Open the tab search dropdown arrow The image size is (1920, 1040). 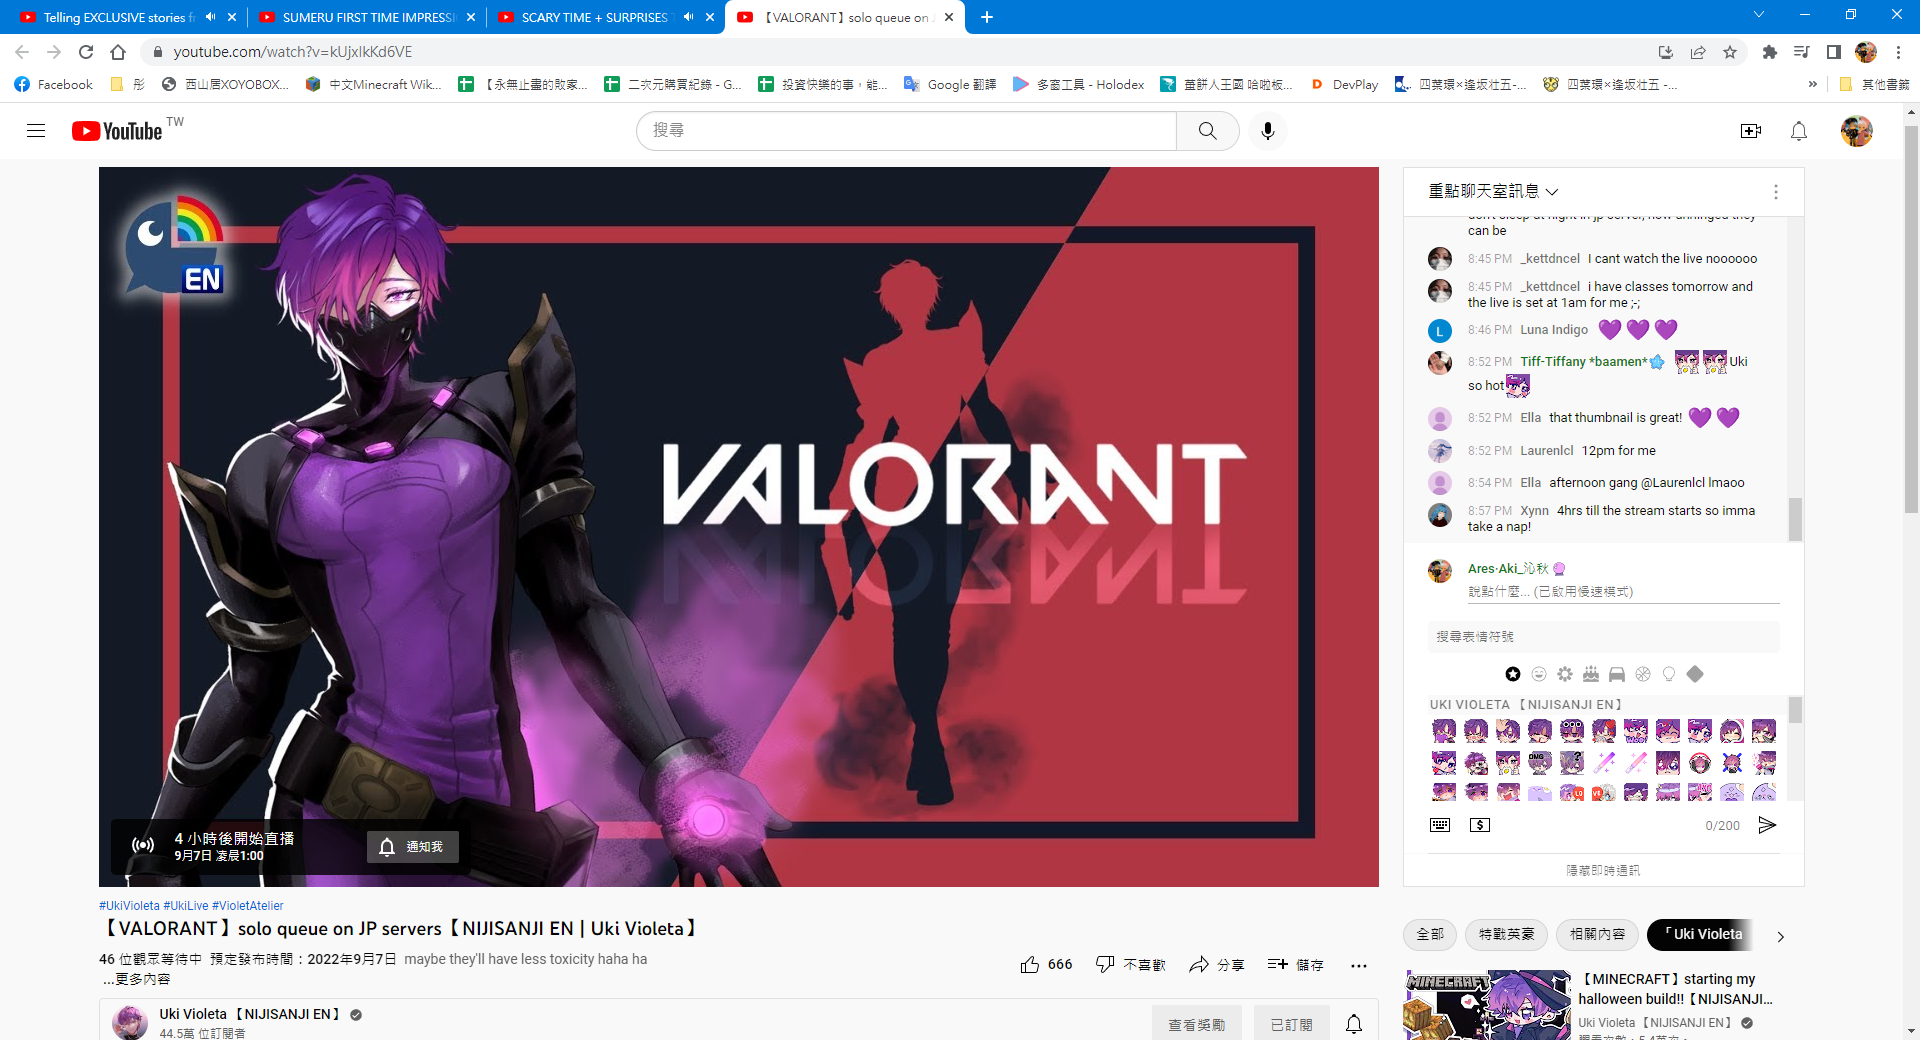1759,15
